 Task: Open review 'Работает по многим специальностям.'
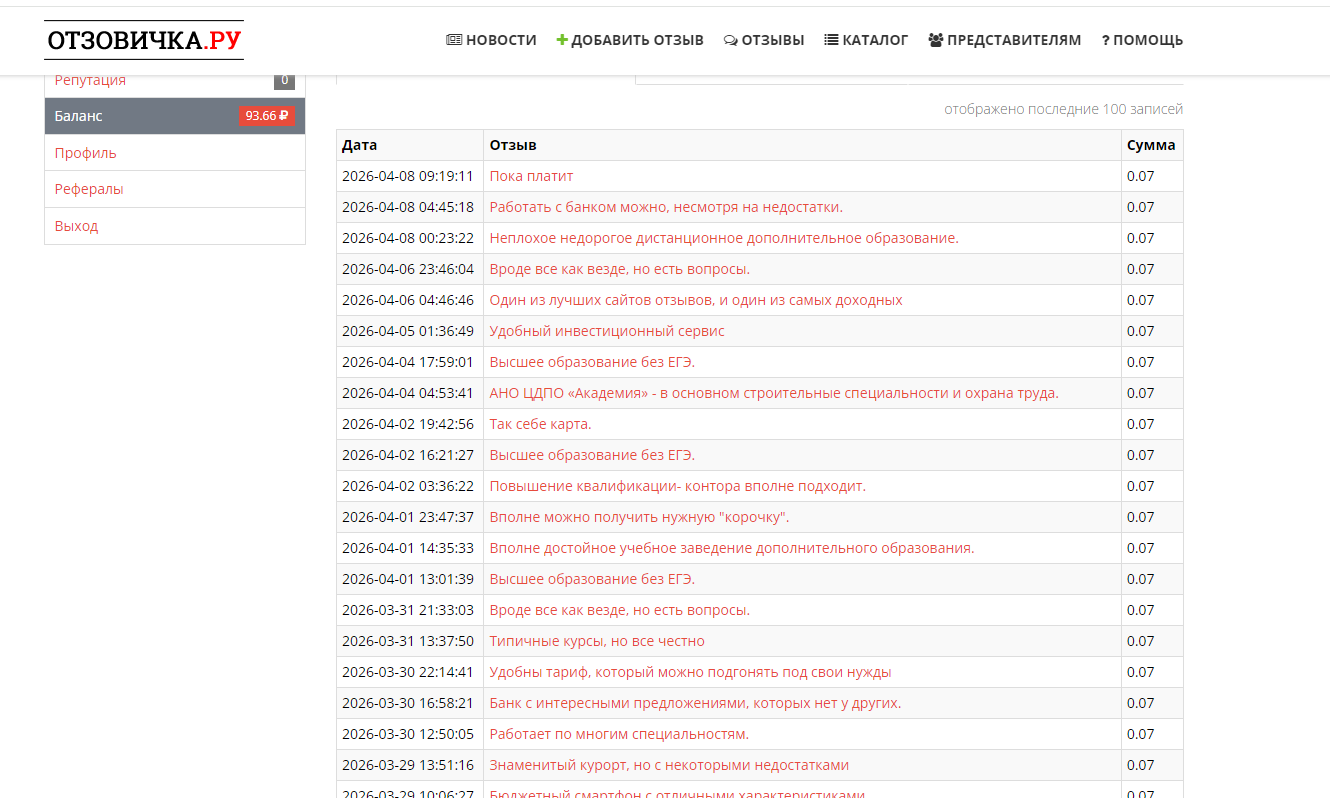click(619, 734)
